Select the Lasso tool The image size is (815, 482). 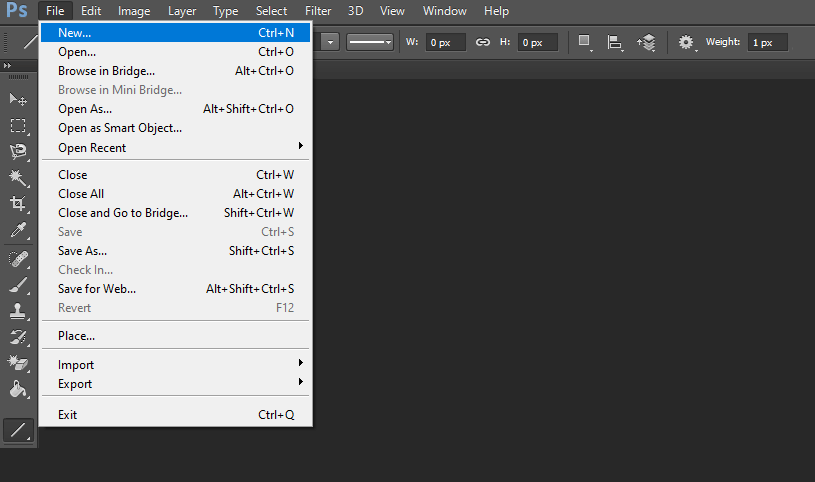tap(18, 151)
